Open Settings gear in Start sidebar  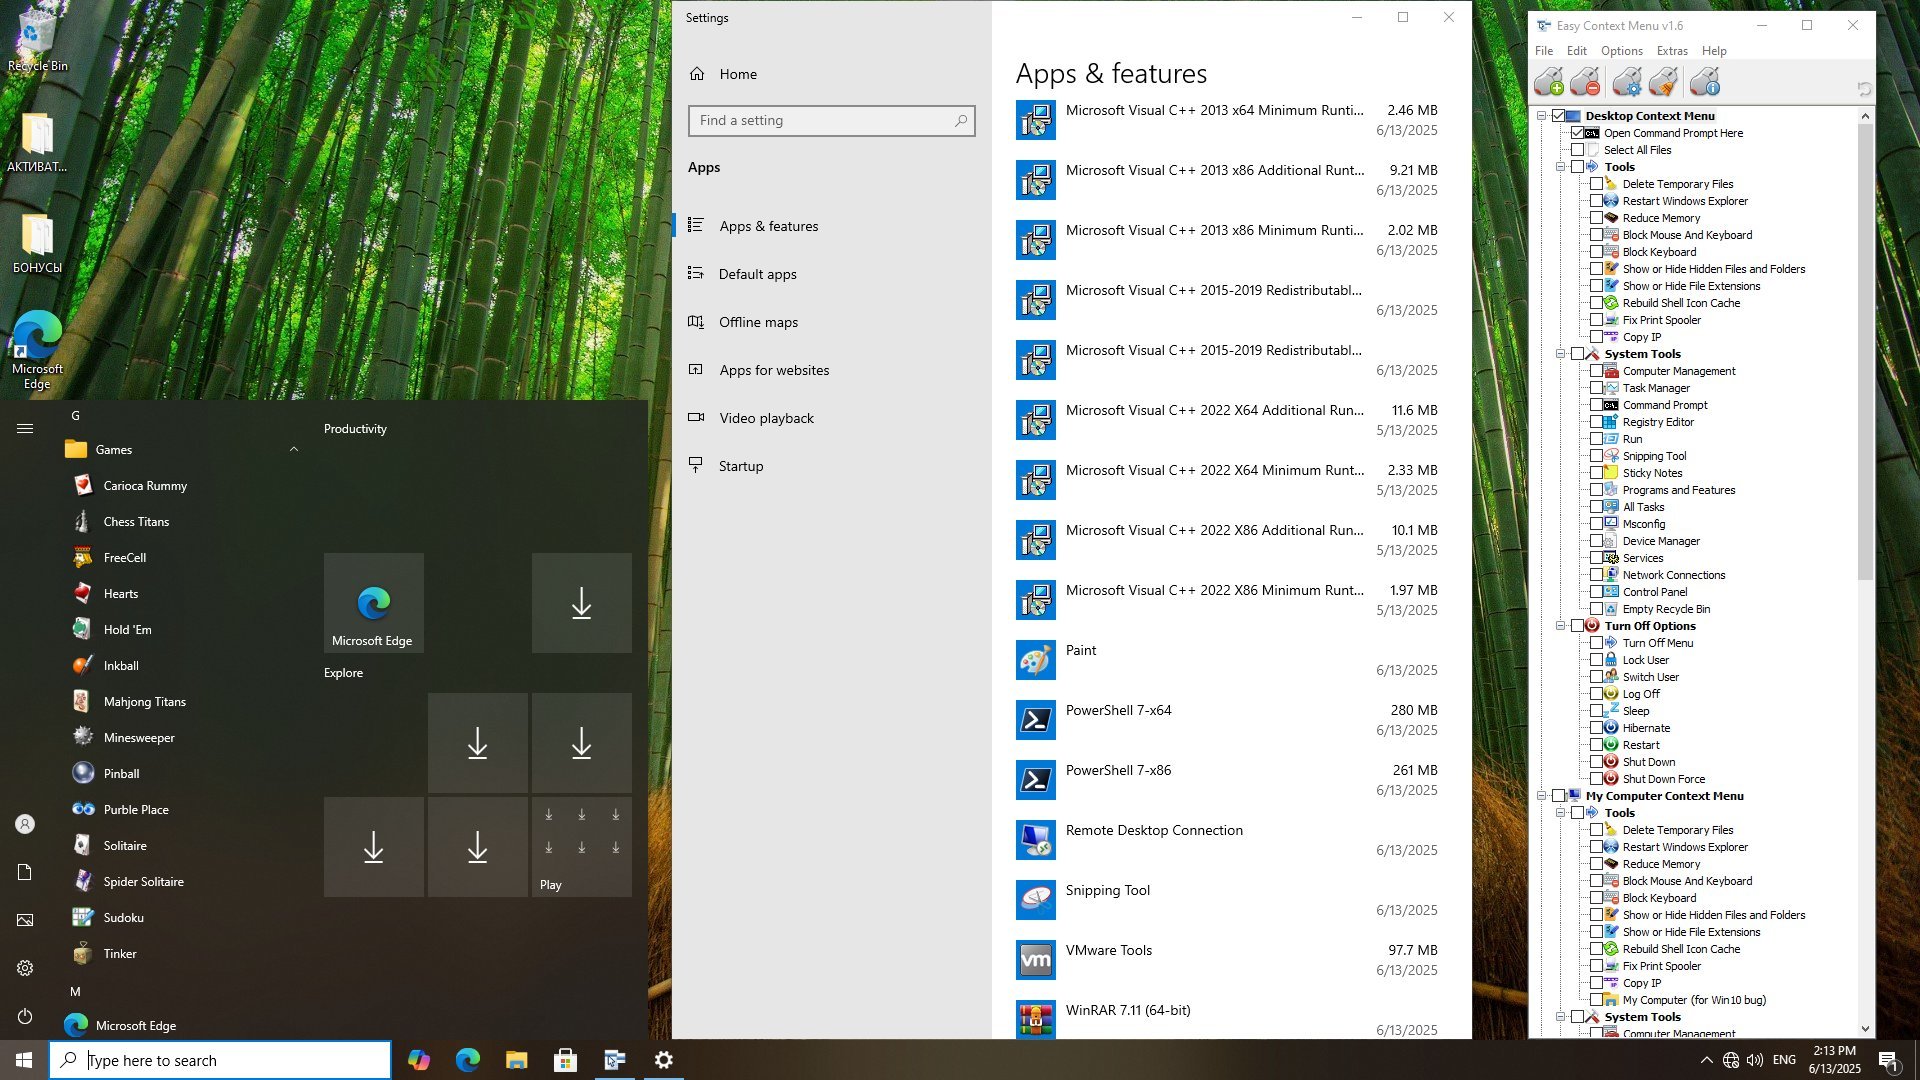pos(25,968)
